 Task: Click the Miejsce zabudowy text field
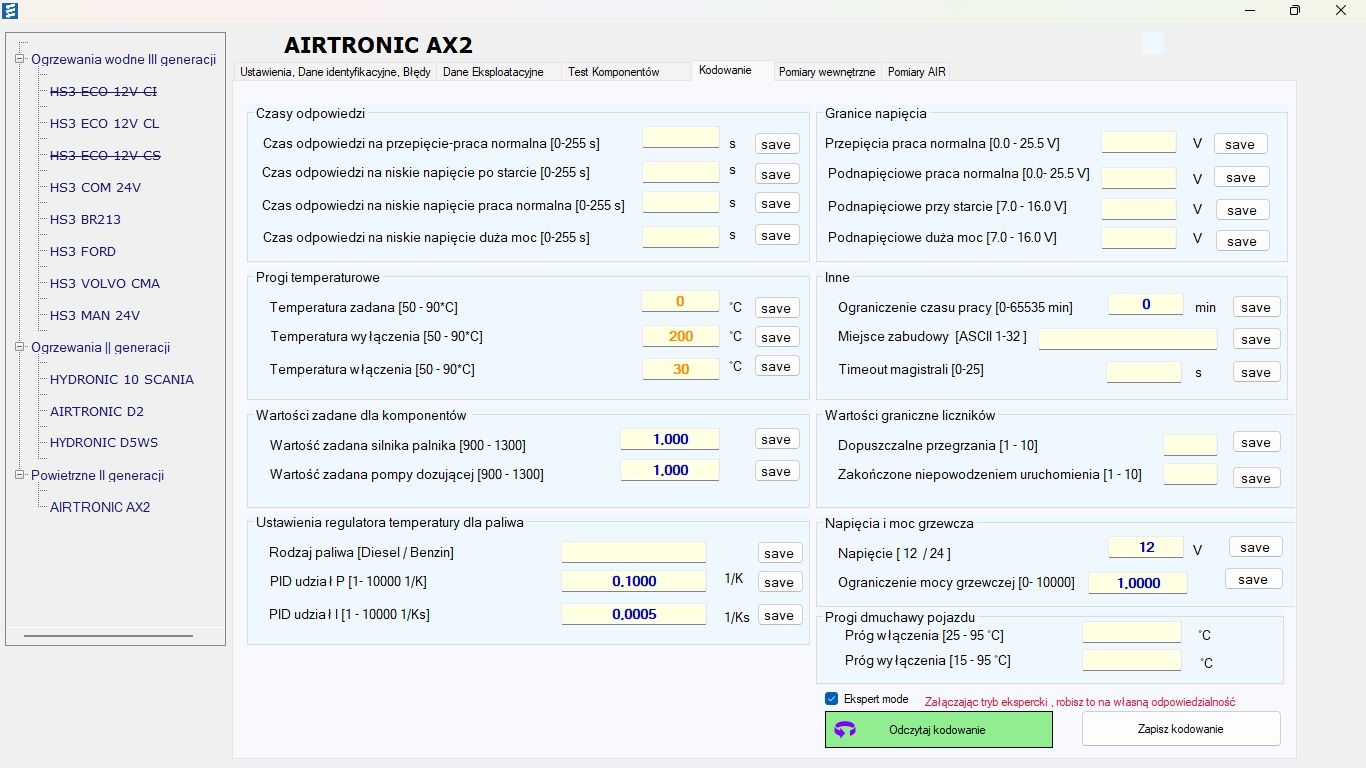pos(1128,339)
